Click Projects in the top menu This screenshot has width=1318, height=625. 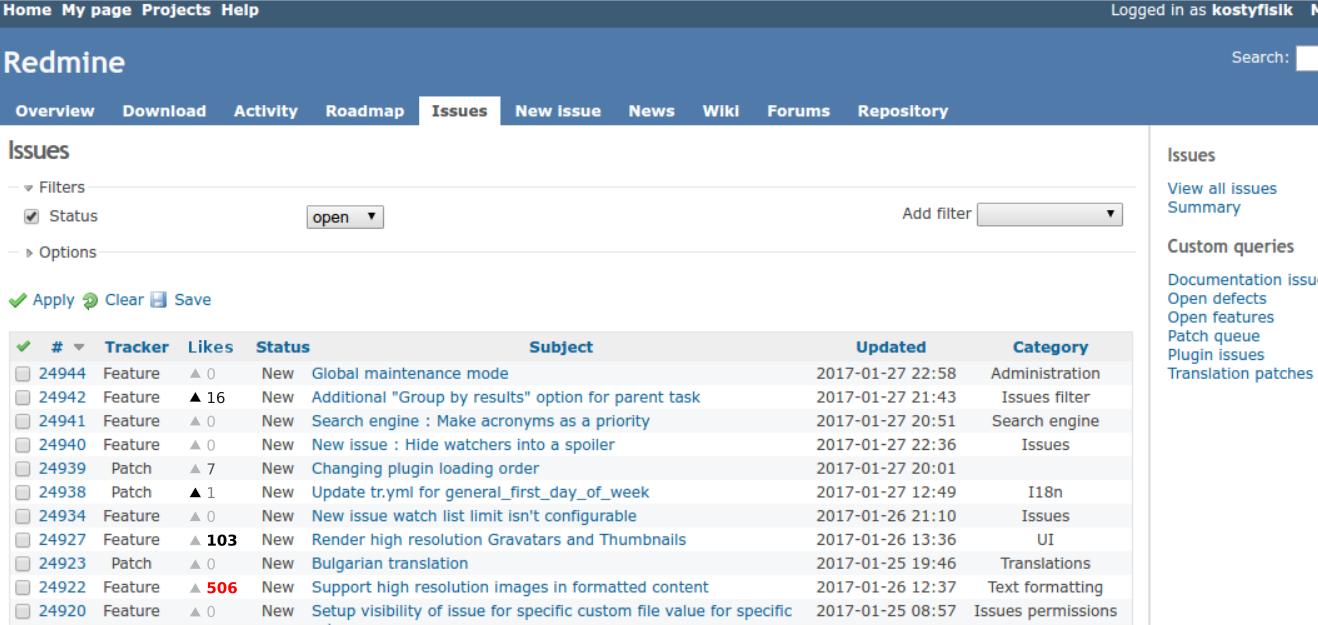pos(176,10)
